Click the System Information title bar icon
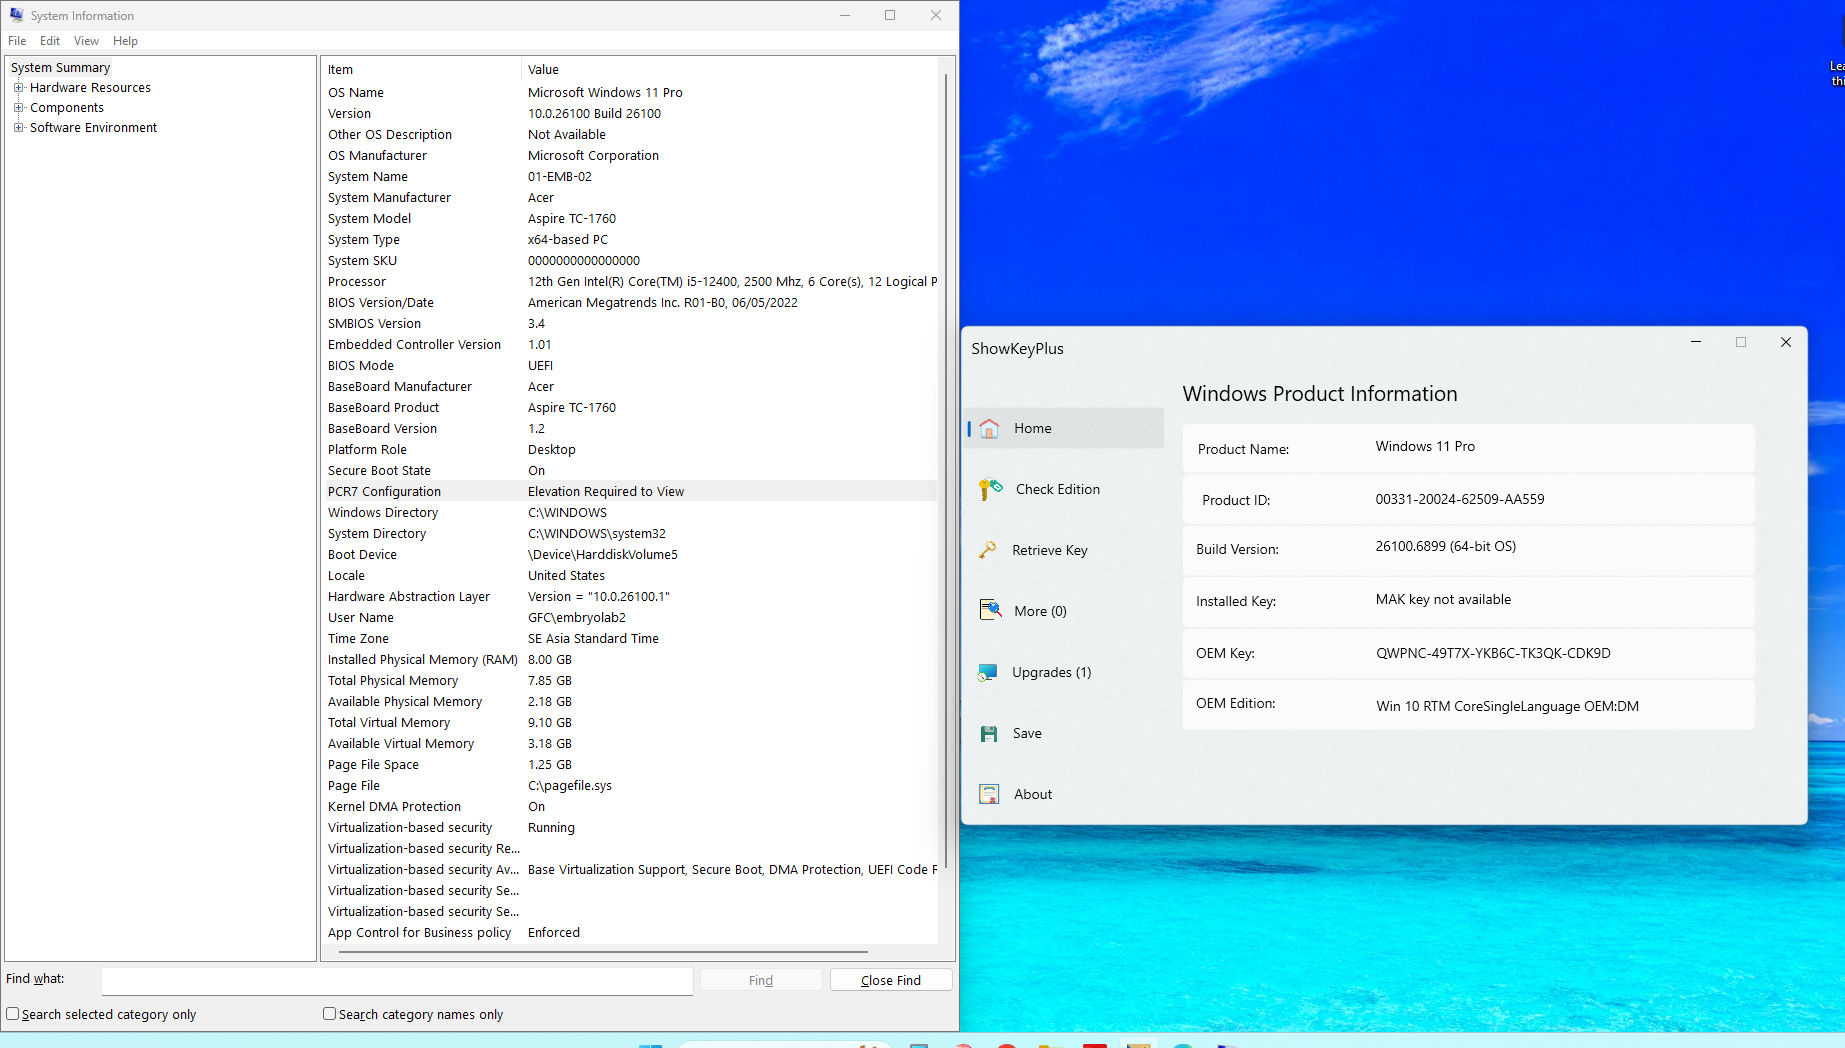 (x=16, y=15)
